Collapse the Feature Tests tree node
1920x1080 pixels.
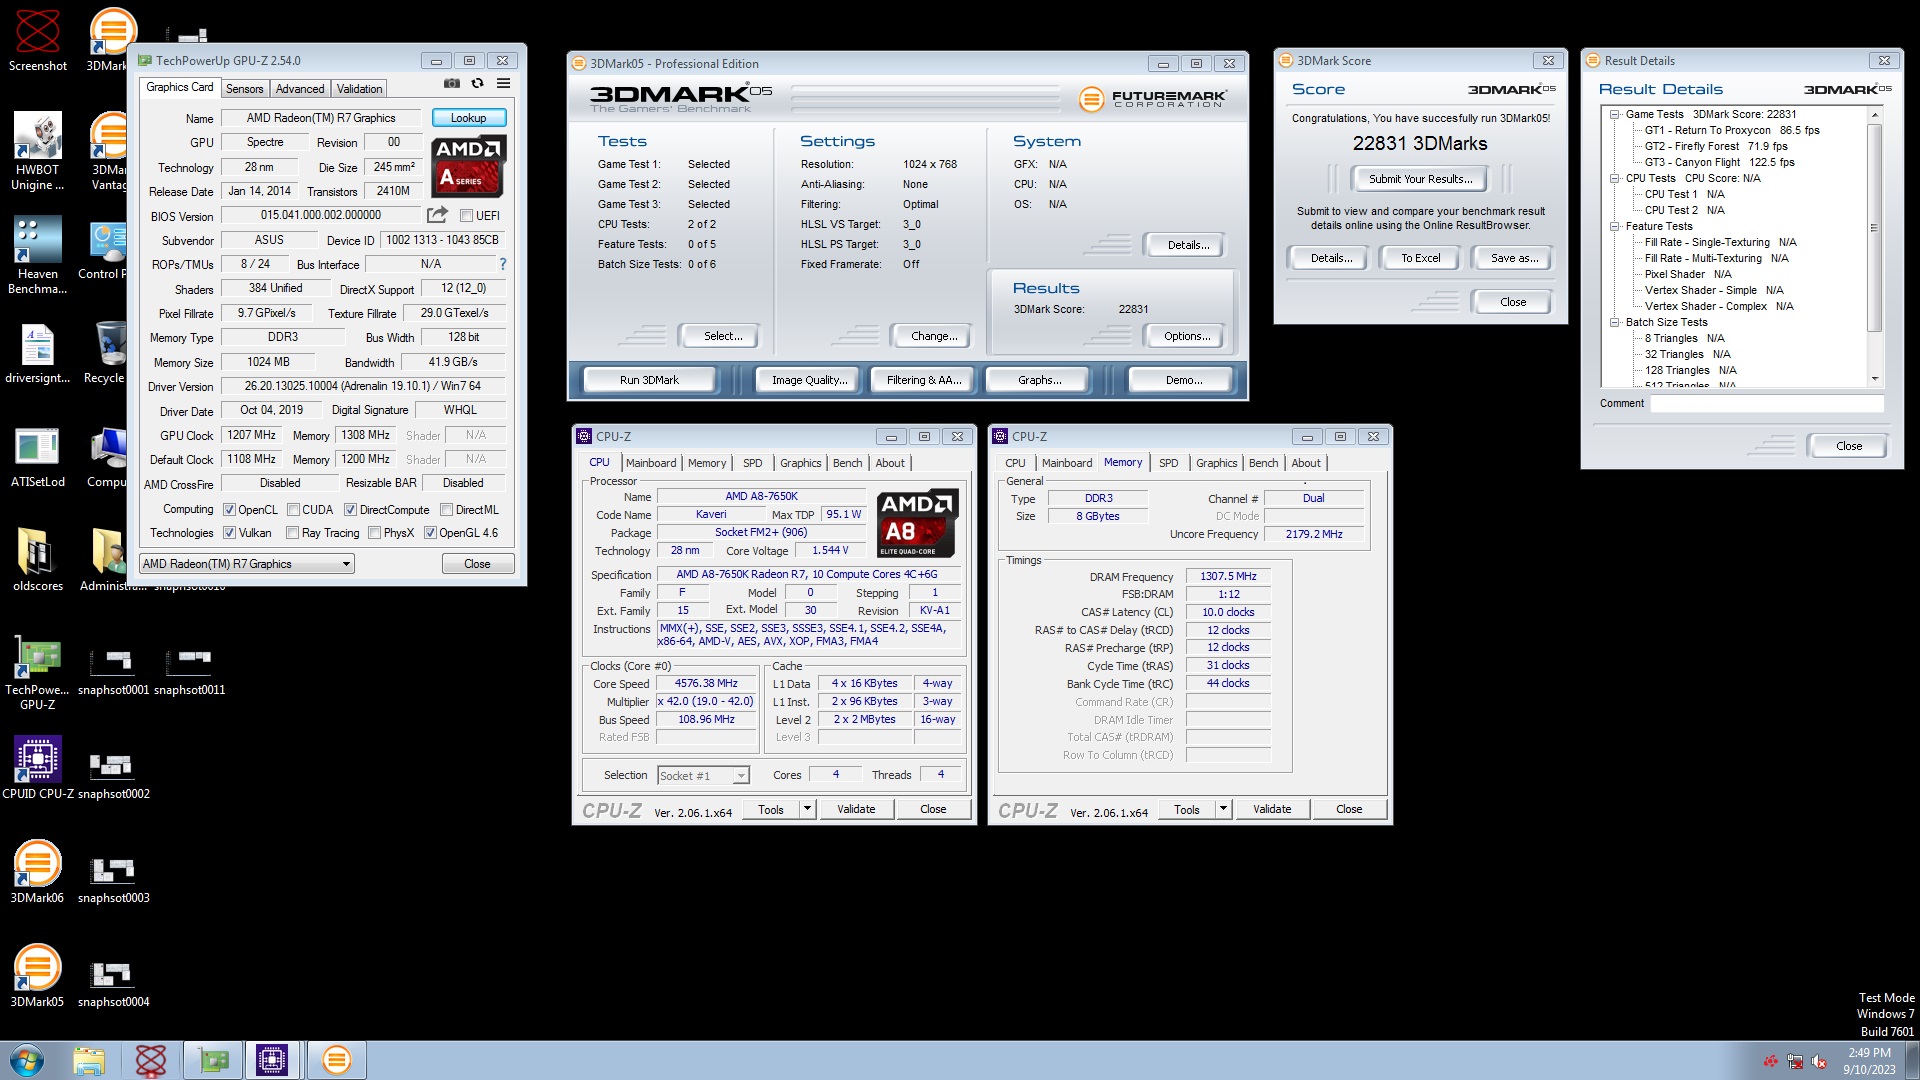[1614, 226]
